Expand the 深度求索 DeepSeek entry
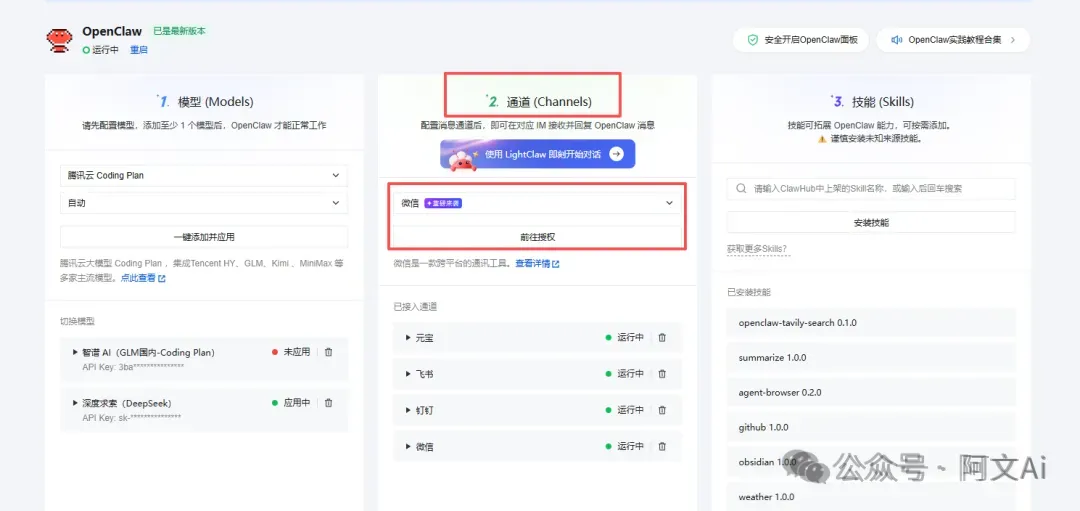Image resolution: width=1080 pixels, height=511 pixels. 75,403
